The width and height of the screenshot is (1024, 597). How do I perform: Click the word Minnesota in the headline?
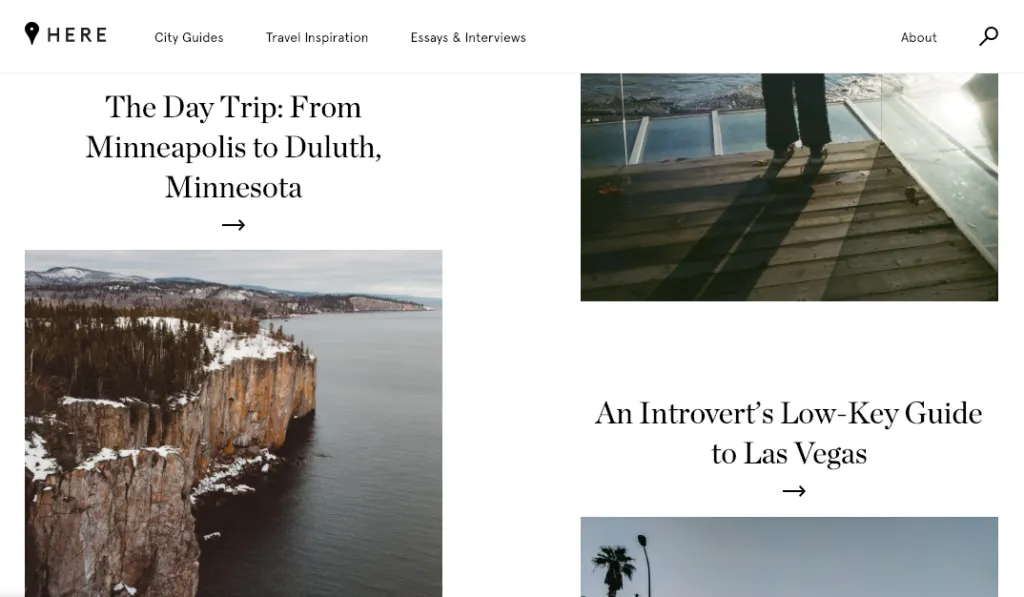(233, 187)
